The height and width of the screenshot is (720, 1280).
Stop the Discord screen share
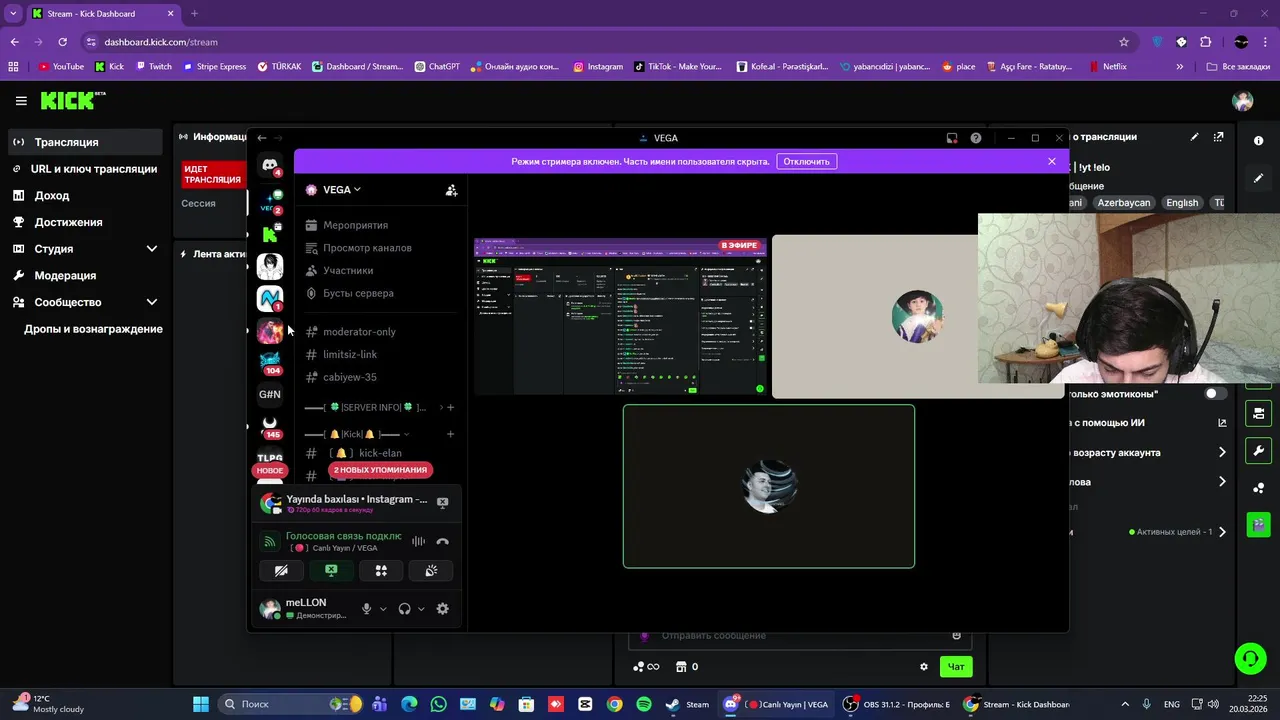331,570
